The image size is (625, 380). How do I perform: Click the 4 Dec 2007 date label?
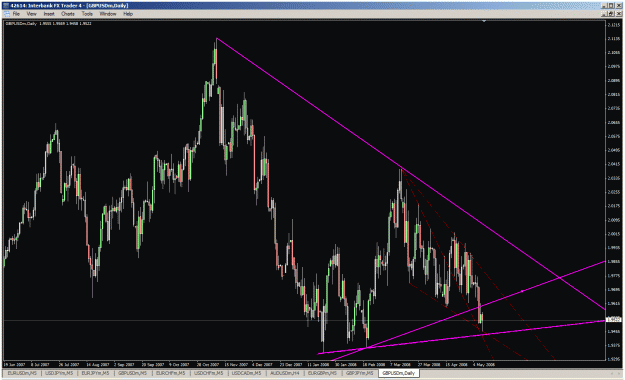(x=262, y=364)
